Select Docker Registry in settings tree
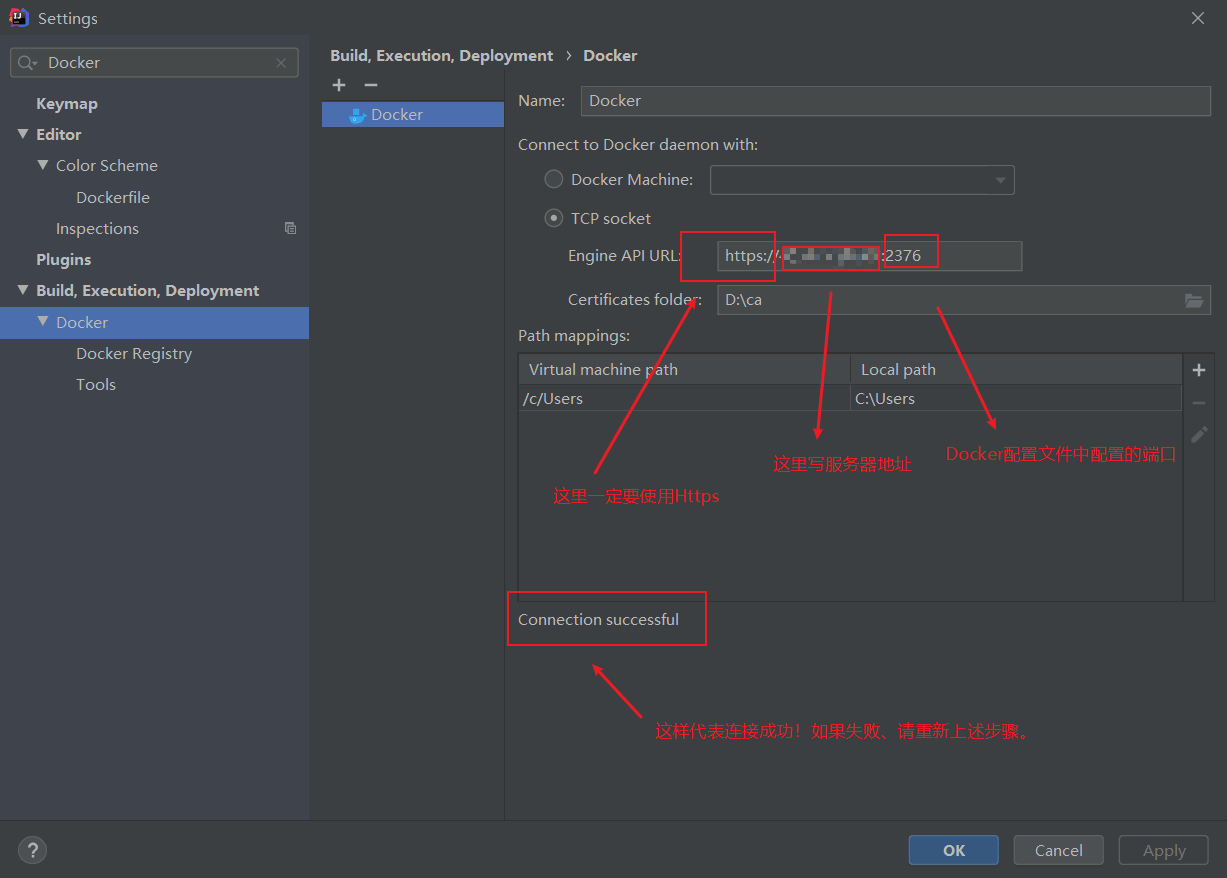 pyautogui.click(x=134, y=353)
